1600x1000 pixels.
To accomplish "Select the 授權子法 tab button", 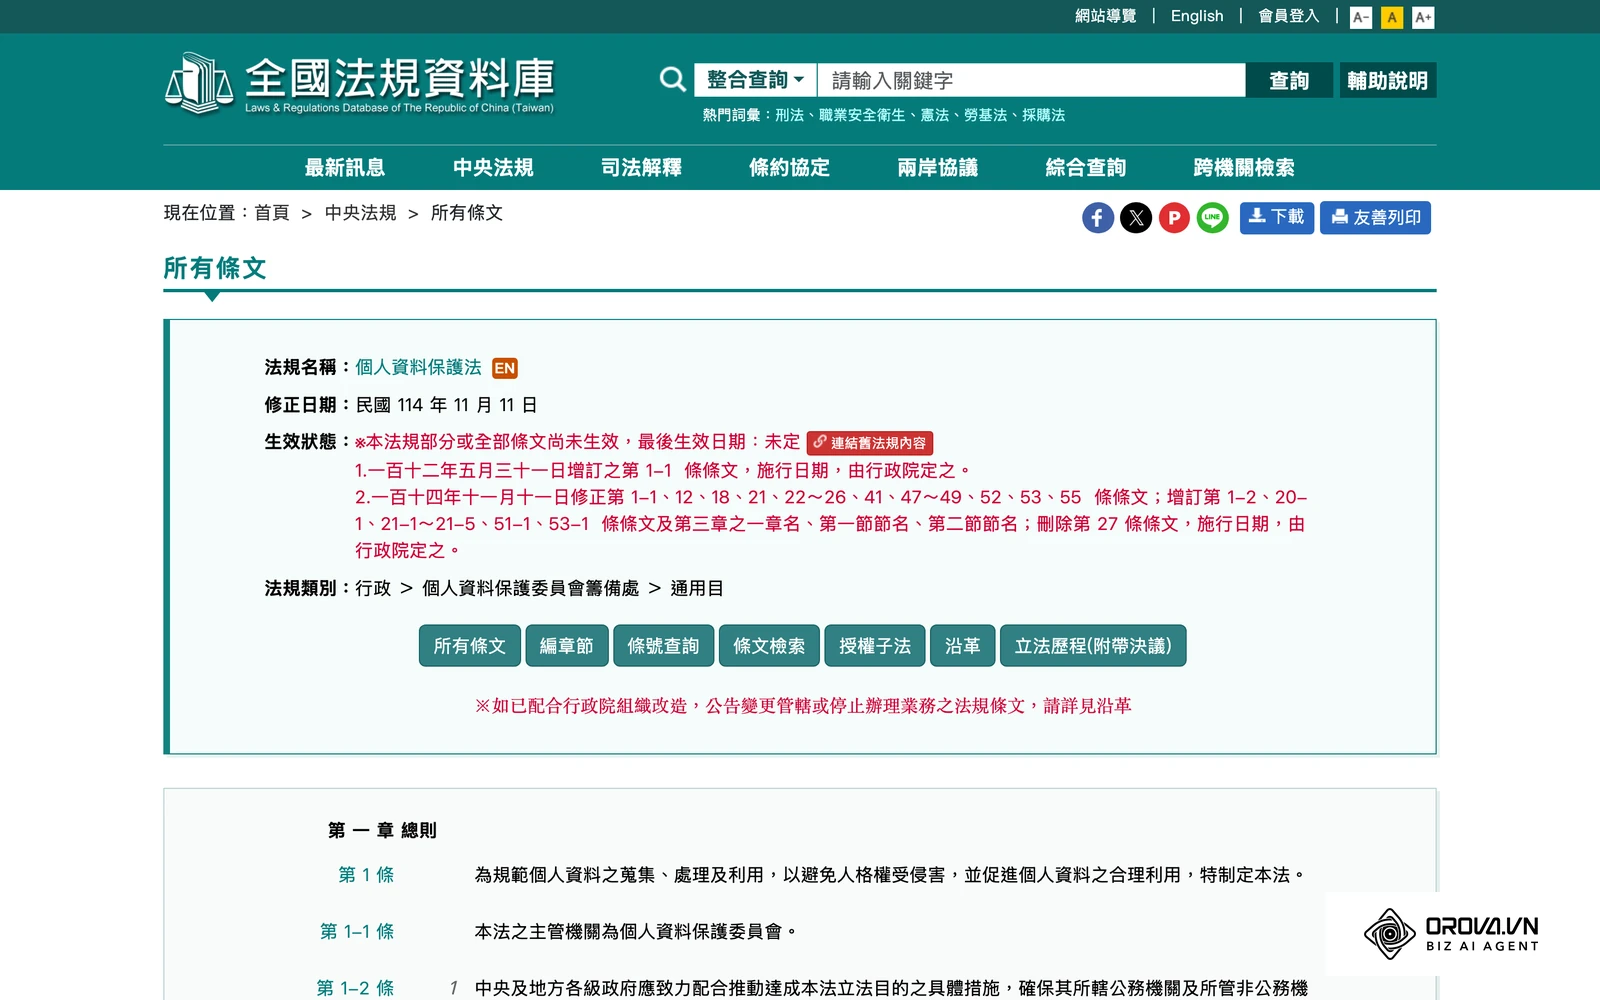I will click(875, 646).
